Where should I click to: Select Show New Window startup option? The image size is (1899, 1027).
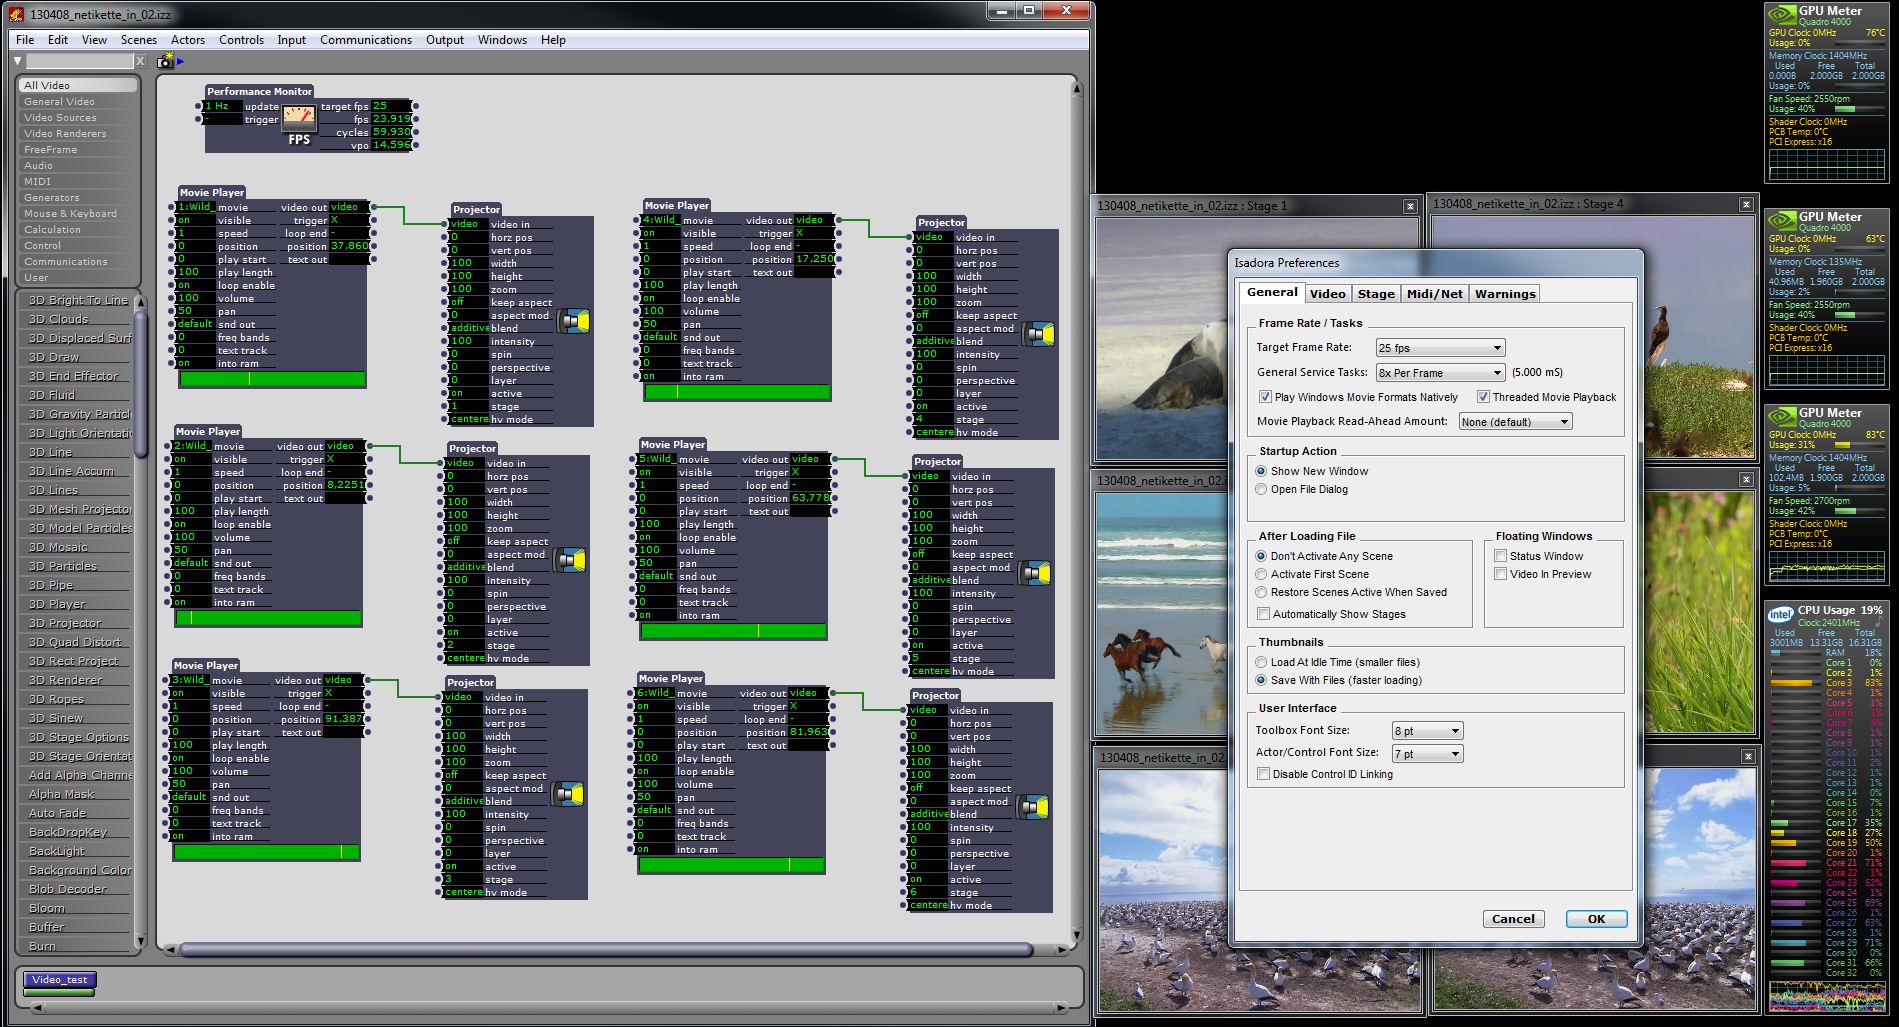coord(1261,471)
